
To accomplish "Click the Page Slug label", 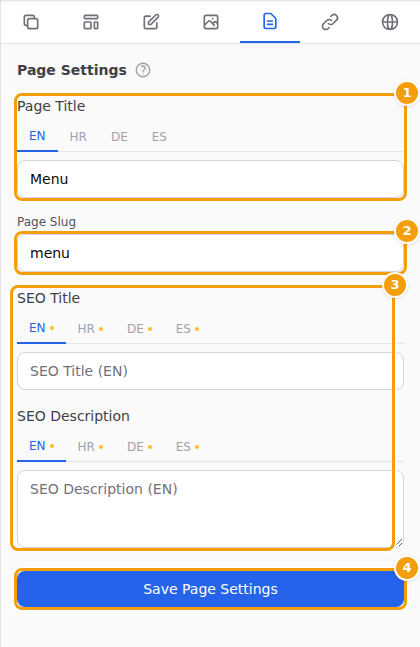I will [x=46, y=222].
